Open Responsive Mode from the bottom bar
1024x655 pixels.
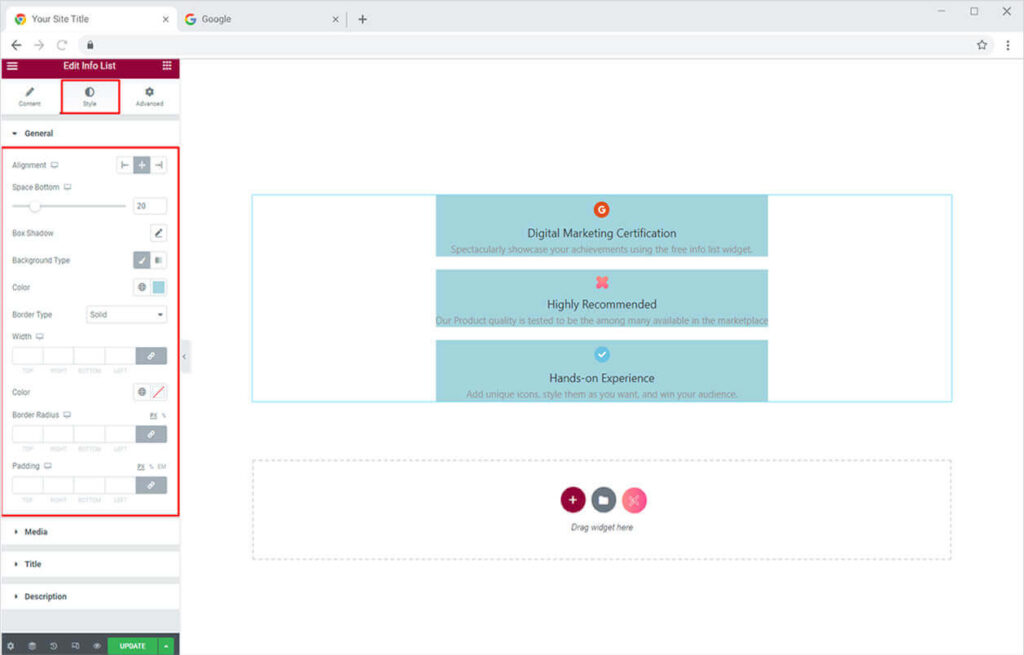(x=75, y=646)
